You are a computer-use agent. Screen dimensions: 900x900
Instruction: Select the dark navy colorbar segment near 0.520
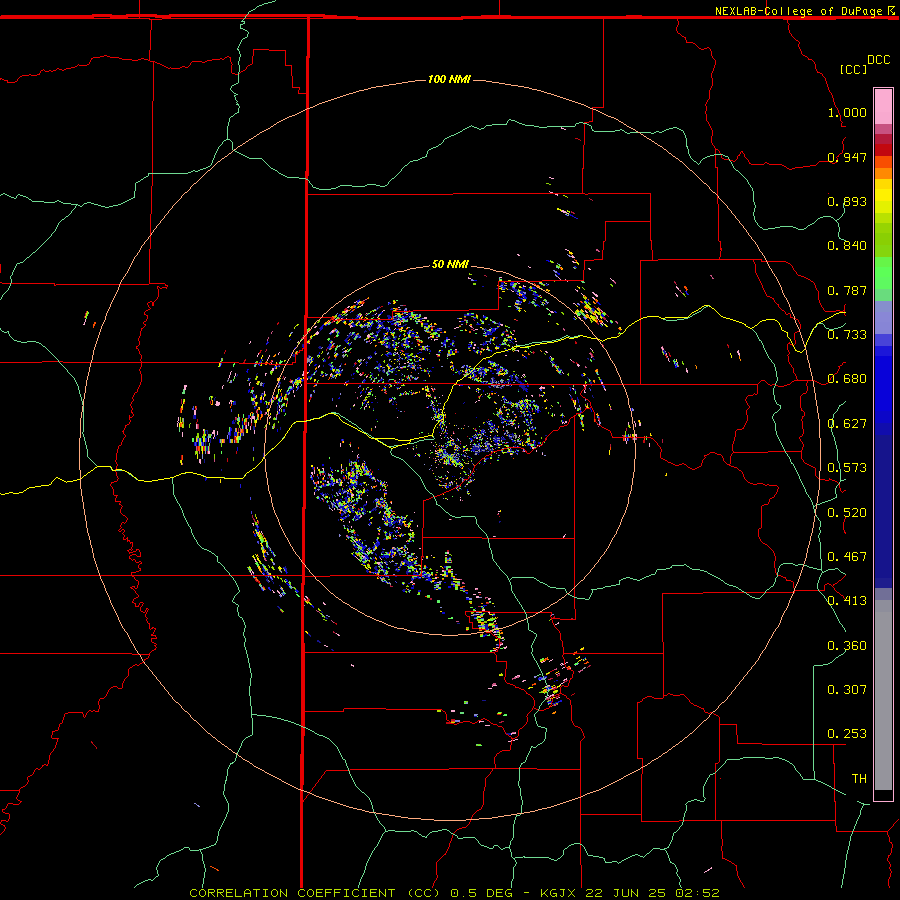point(883,511)
